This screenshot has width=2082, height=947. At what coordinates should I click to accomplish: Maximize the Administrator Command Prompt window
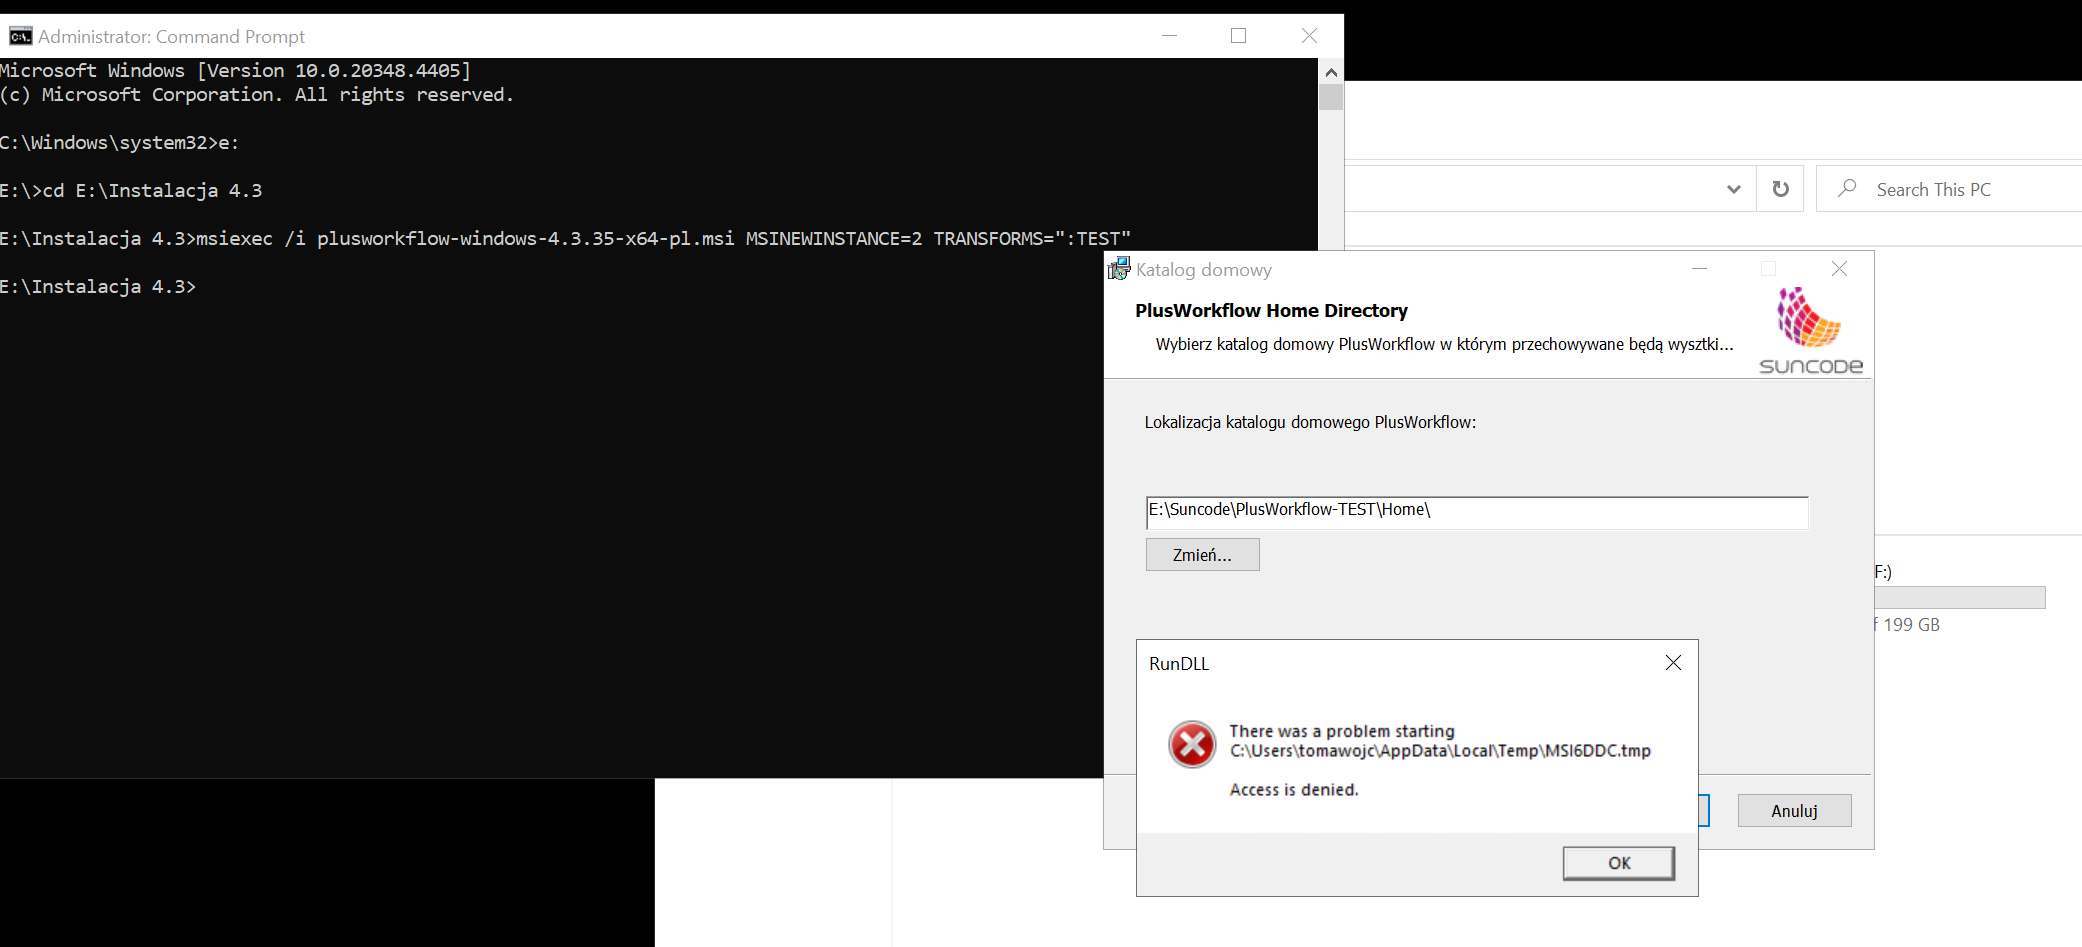click(x=1238, y=36)
